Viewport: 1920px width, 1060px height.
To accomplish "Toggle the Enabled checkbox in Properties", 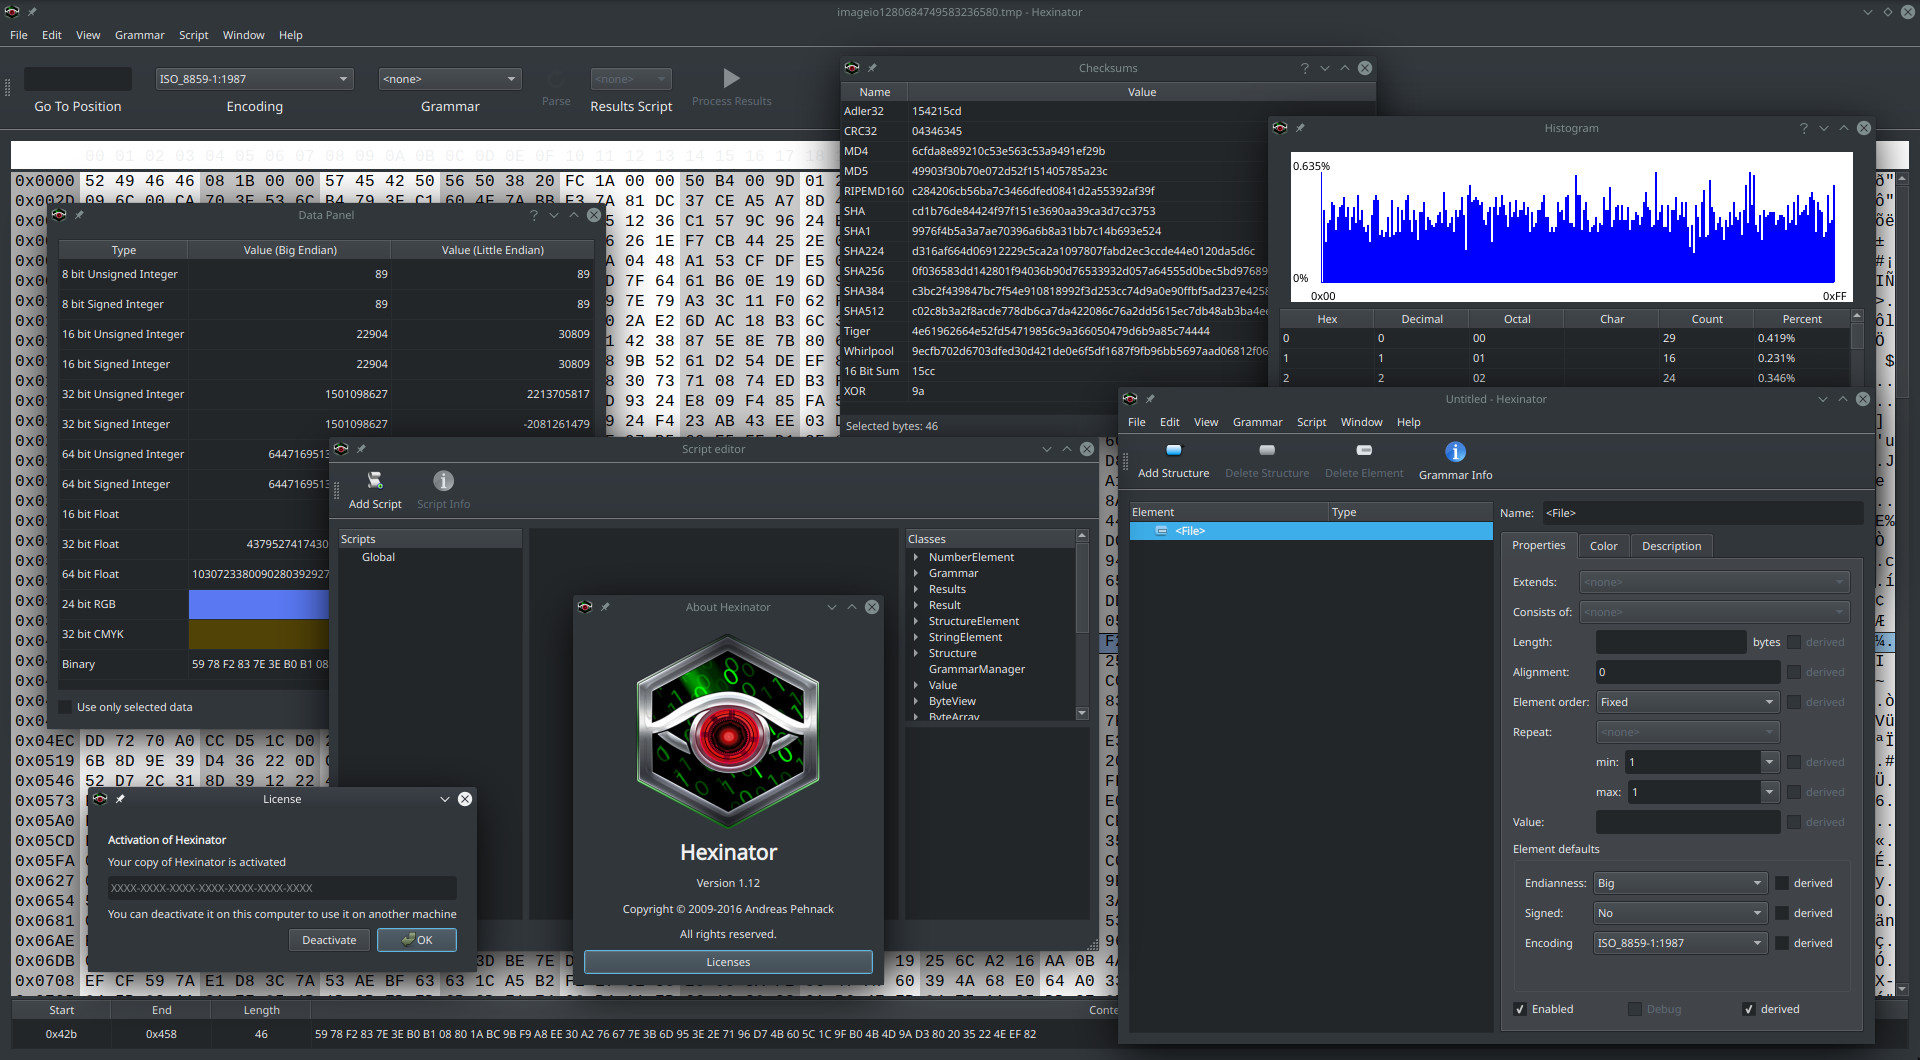I will click(x=1520, y=1009).
